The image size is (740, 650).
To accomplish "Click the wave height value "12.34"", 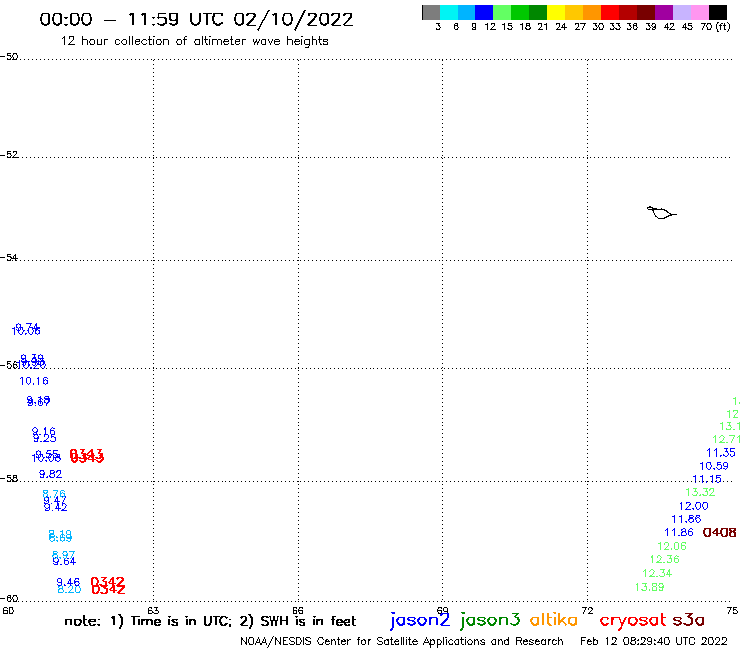I will [x=657, y=573].
